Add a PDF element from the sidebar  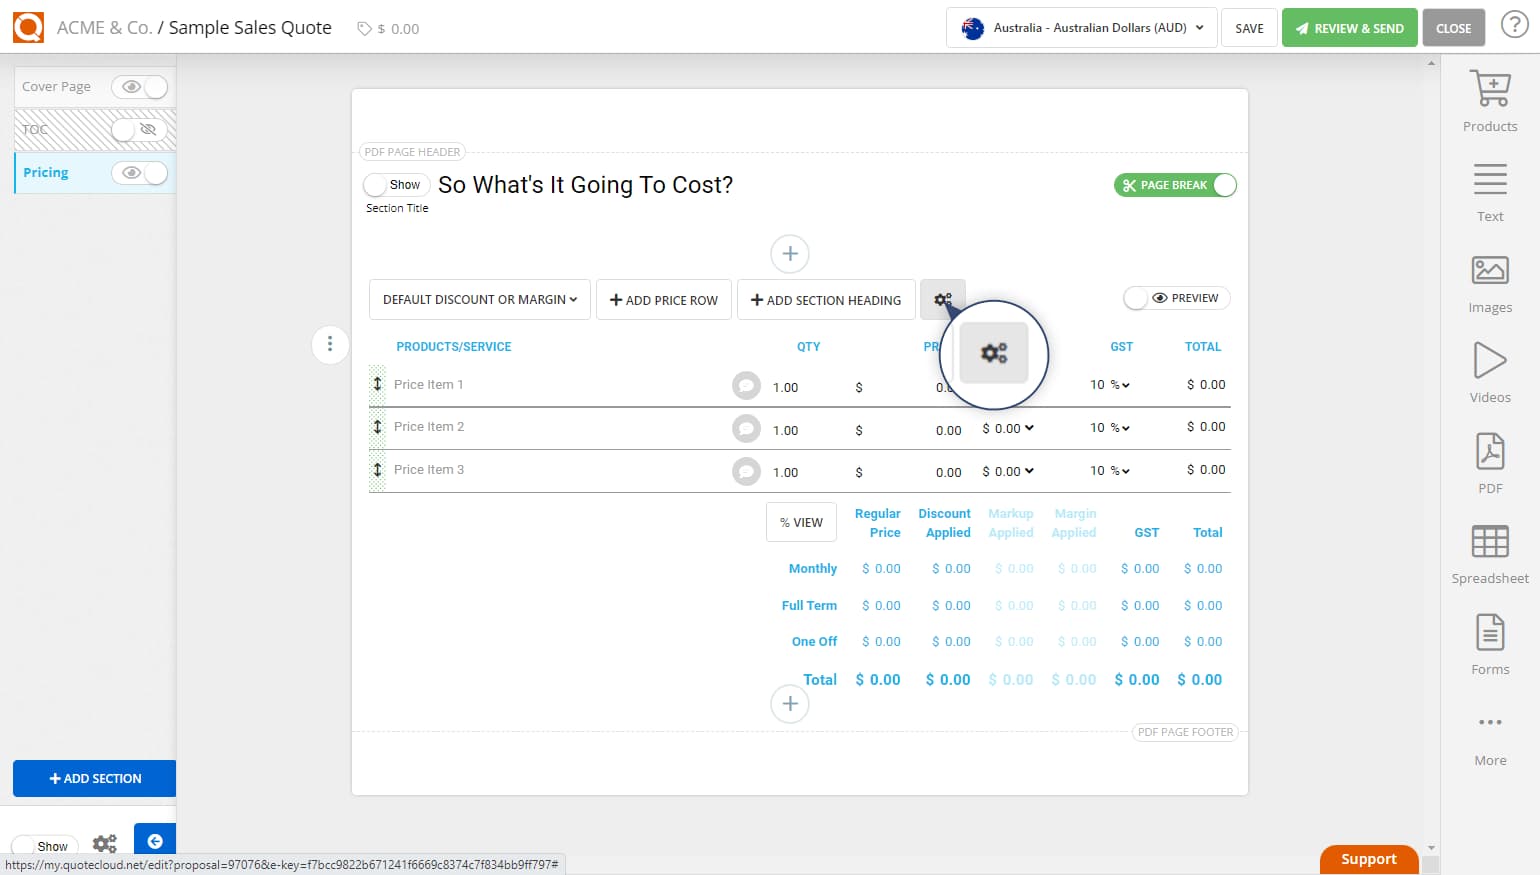[x=1489, y=461]
